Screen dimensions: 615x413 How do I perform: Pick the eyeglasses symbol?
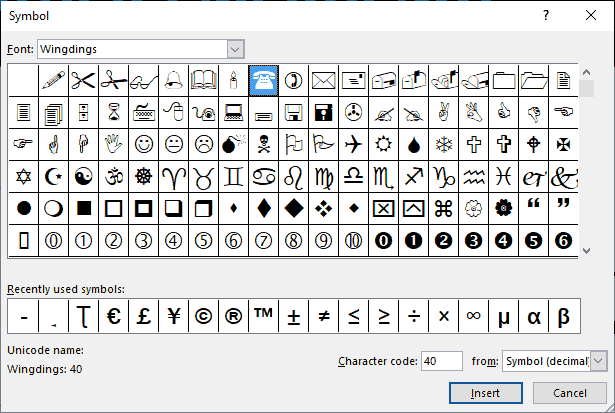144,80
